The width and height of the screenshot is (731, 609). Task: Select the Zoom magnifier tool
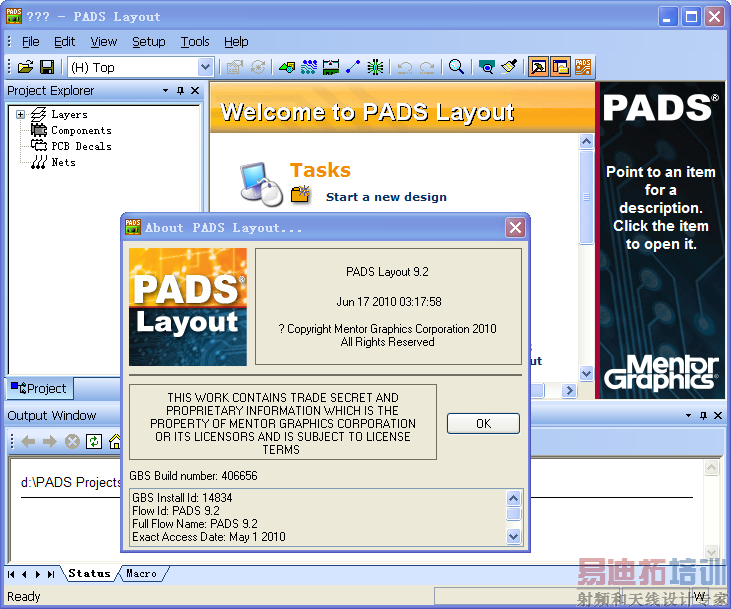pyautogui.click(x=456, y=68)
